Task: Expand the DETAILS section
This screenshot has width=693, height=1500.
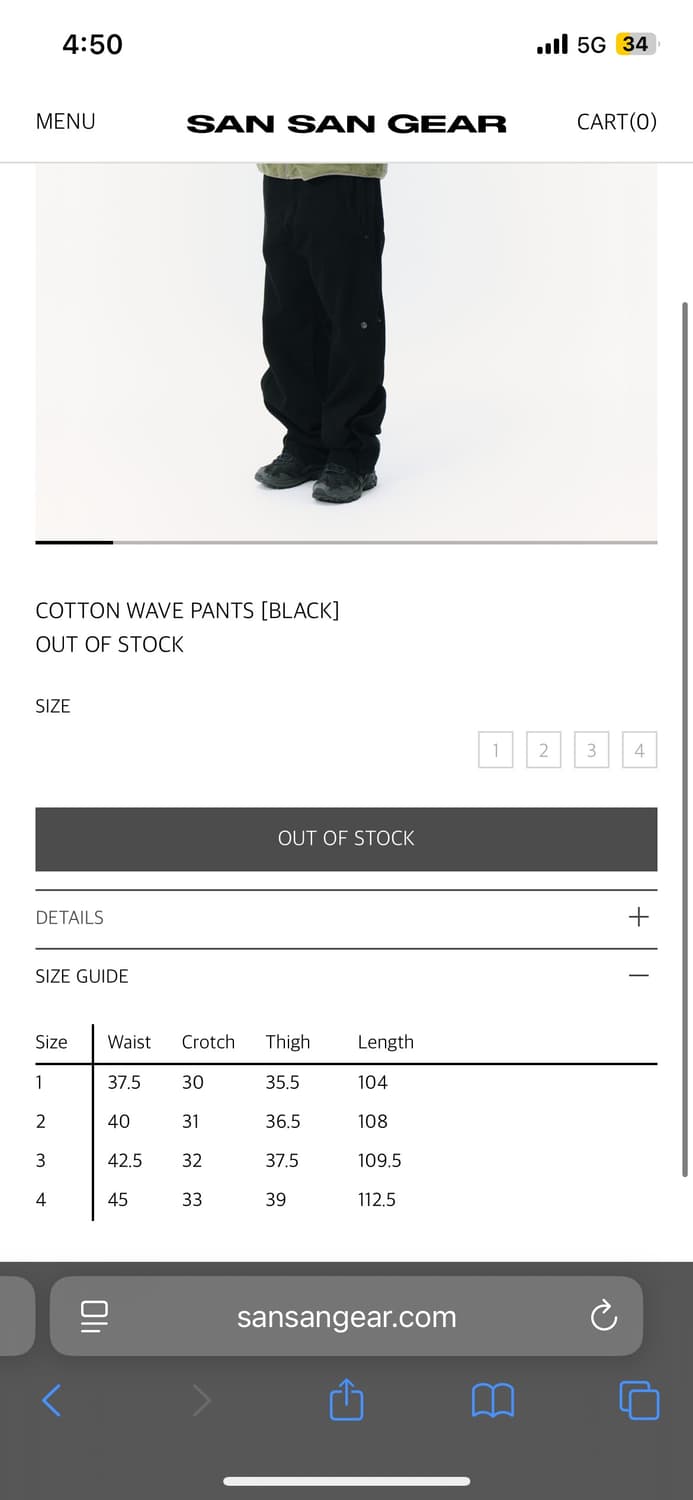Action: click(638, 916)
